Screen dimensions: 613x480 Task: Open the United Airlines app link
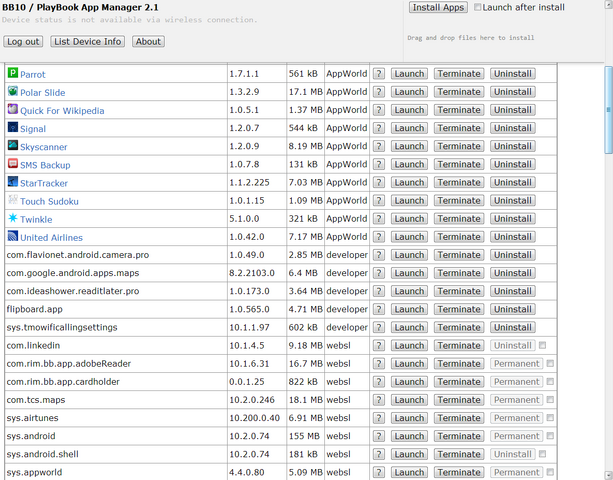52,238
